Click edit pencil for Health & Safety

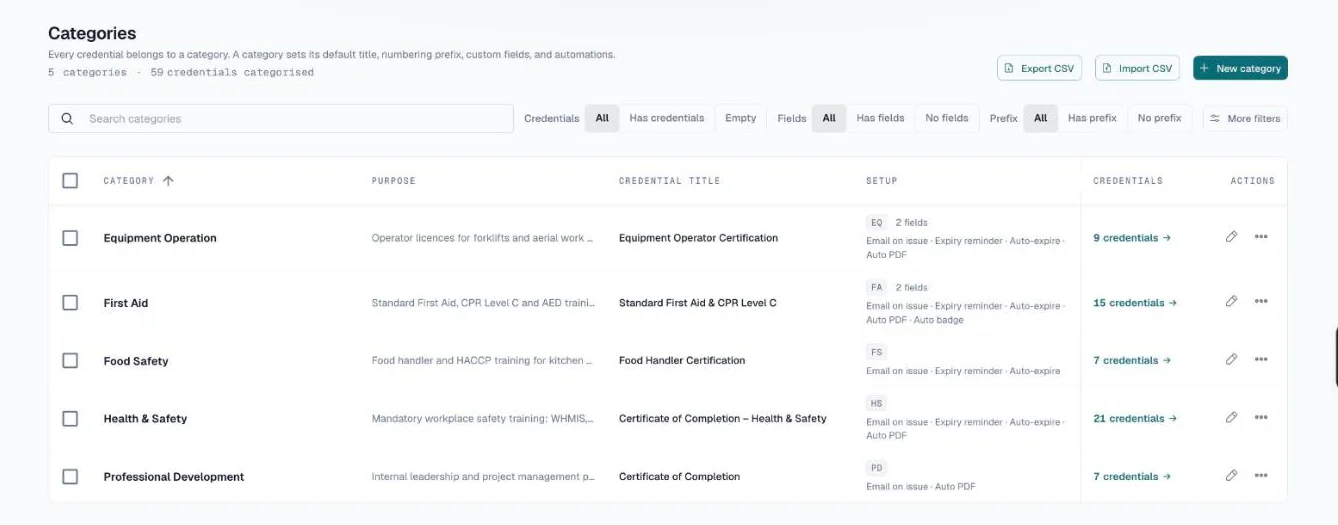(x=1231, y=417)
